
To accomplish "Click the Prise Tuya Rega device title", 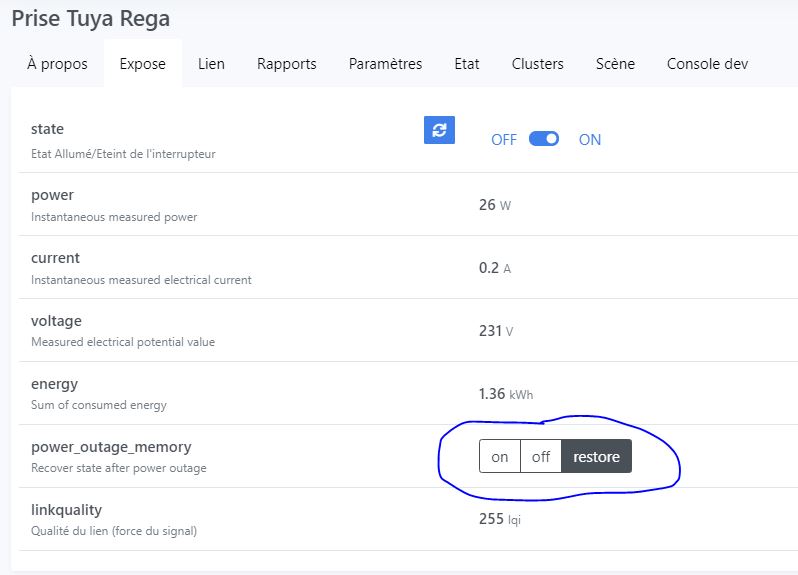I will [x=91, y=19].
